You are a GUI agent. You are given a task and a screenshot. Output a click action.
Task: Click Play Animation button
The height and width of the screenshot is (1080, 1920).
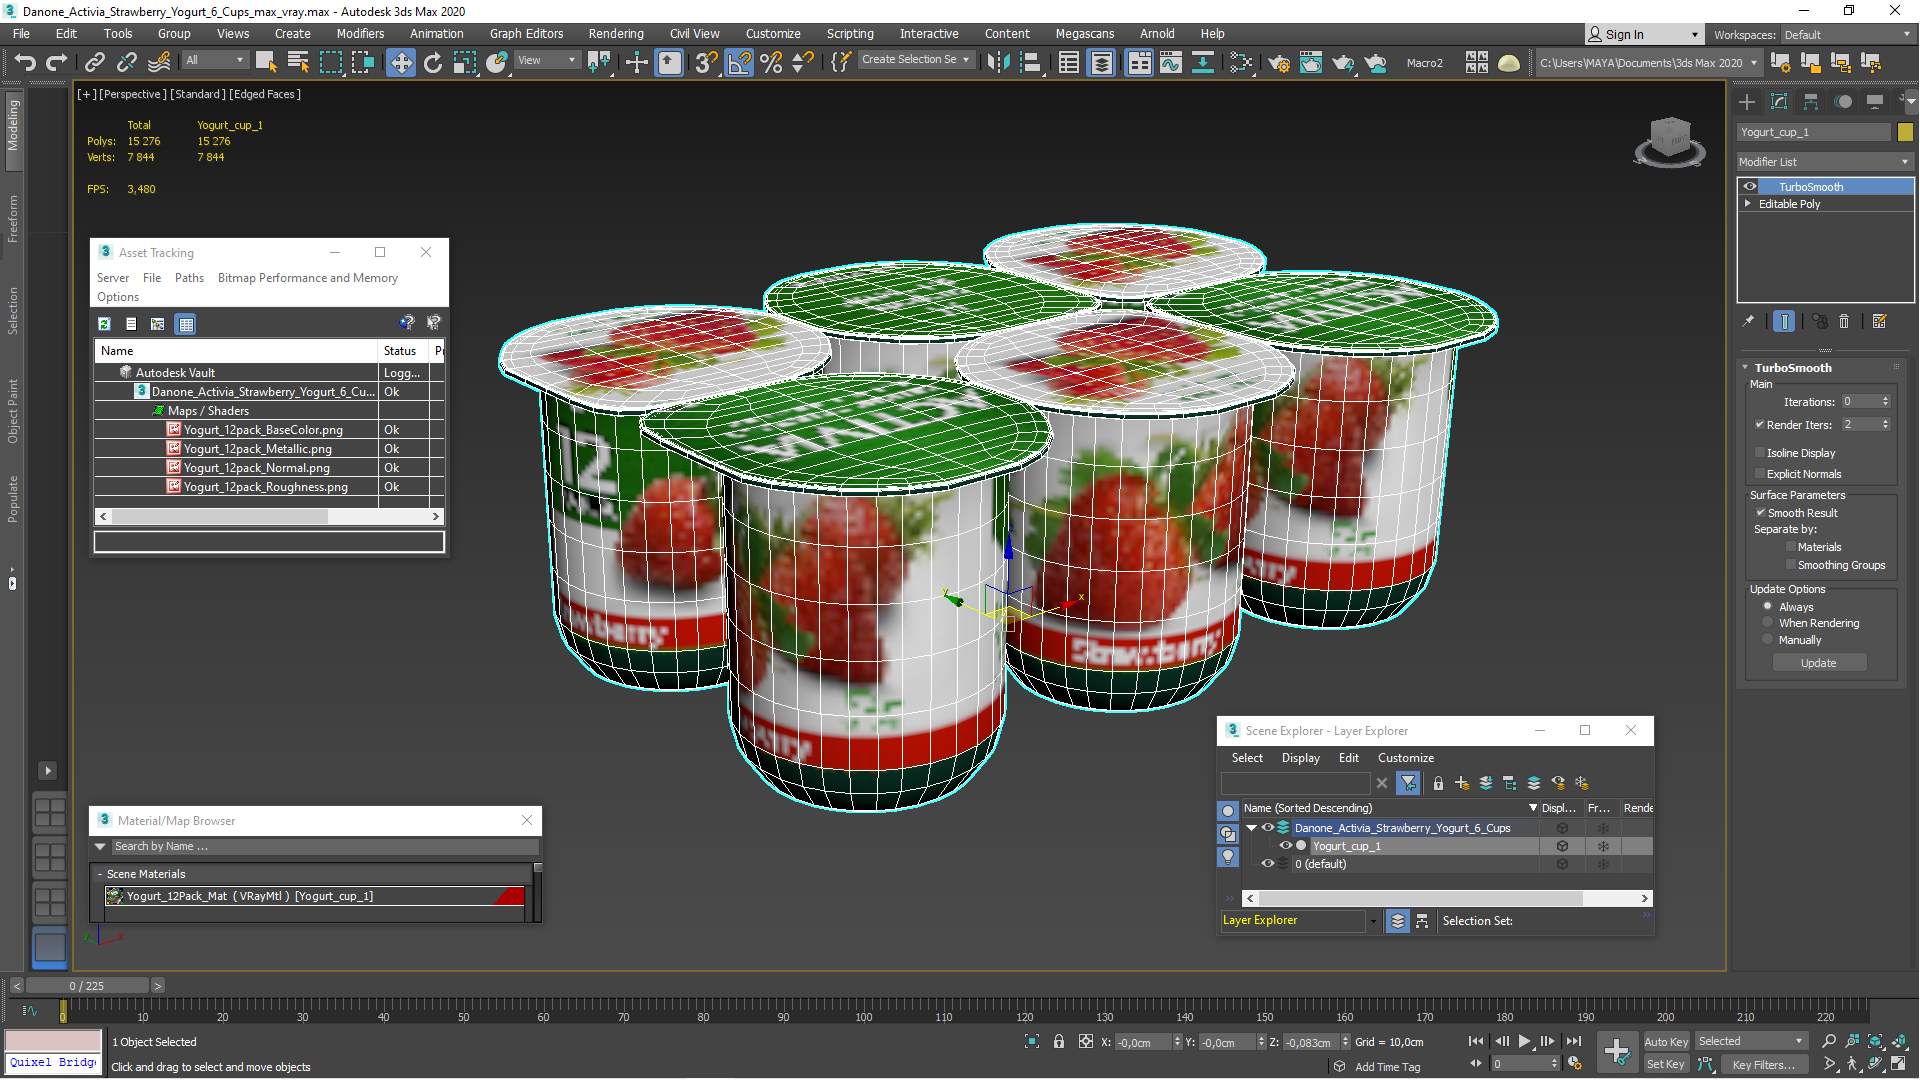(x=1525, y=1041)
